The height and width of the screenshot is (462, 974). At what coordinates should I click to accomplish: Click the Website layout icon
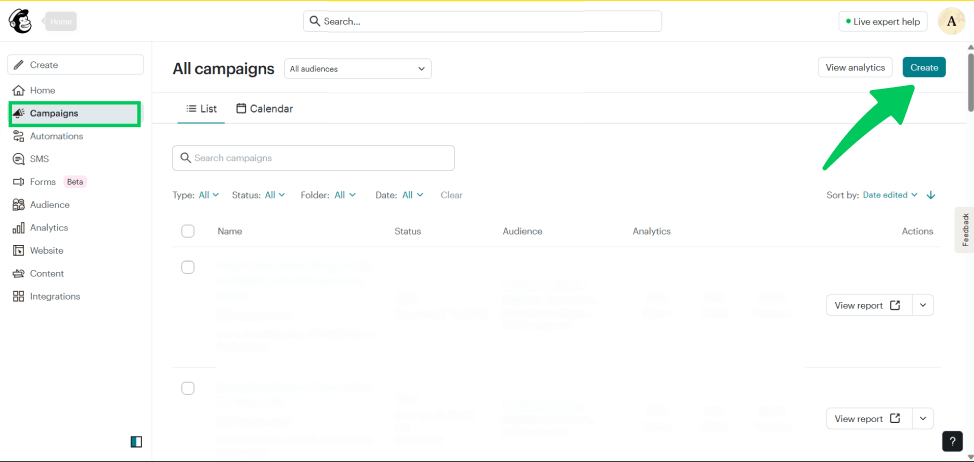click(19, 251)
